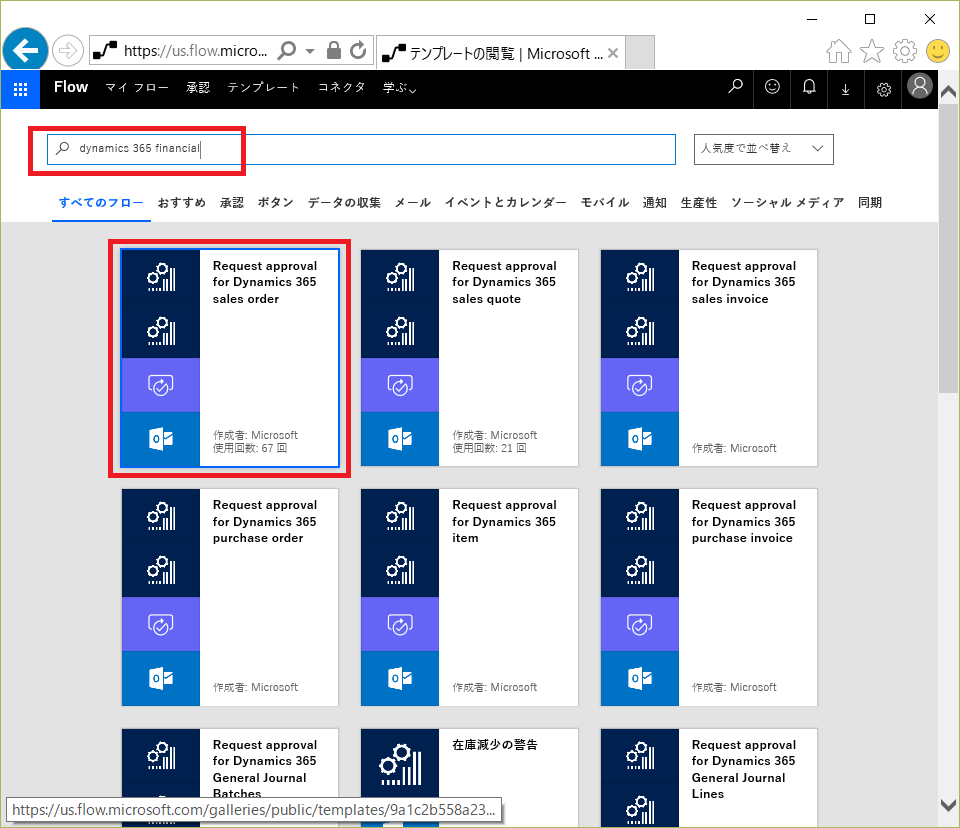Open the browser tools gear icon

click(905, 51)
